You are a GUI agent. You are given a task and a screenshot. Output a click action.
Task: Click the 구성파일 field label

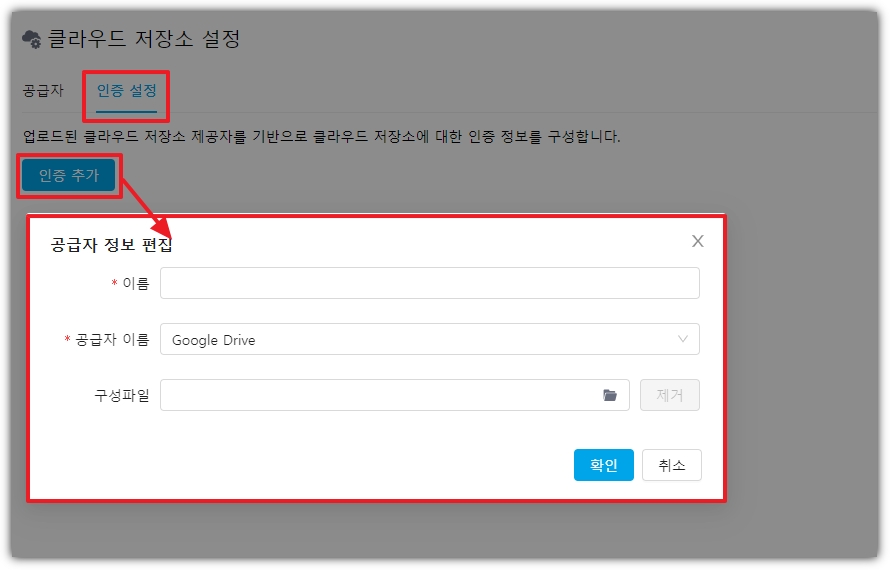[122, 396]
